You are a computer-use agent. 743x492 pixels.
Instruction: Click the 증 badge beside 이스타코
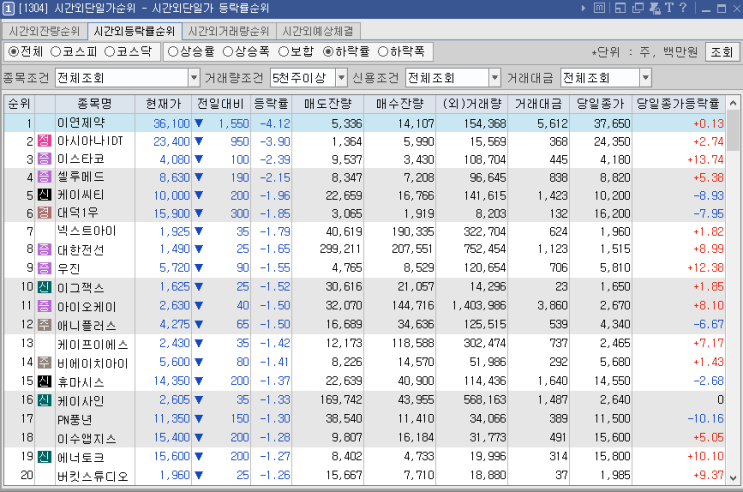(44, 159)
